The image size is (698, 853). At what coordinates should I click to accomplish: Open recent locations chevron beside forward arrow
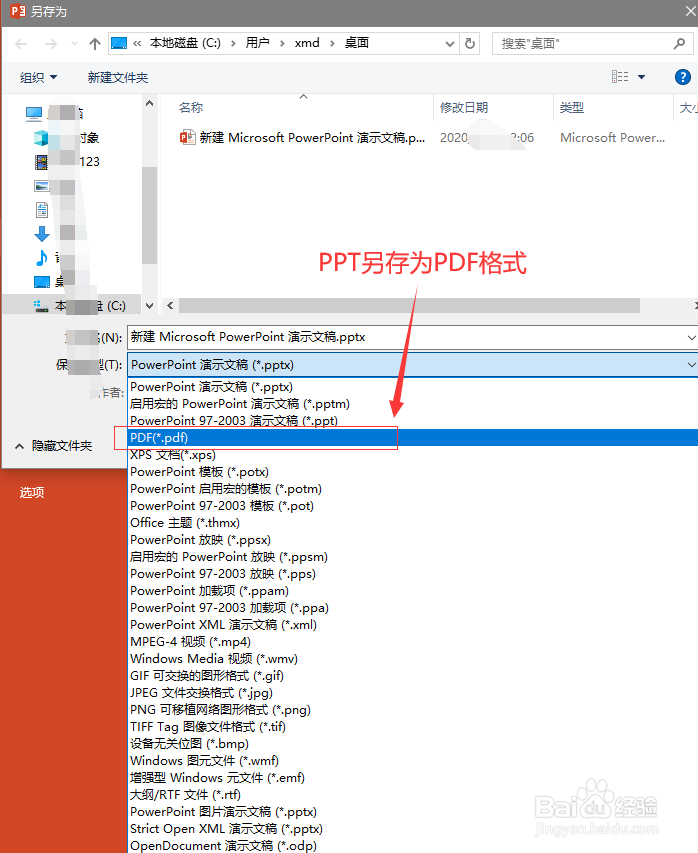74,44
